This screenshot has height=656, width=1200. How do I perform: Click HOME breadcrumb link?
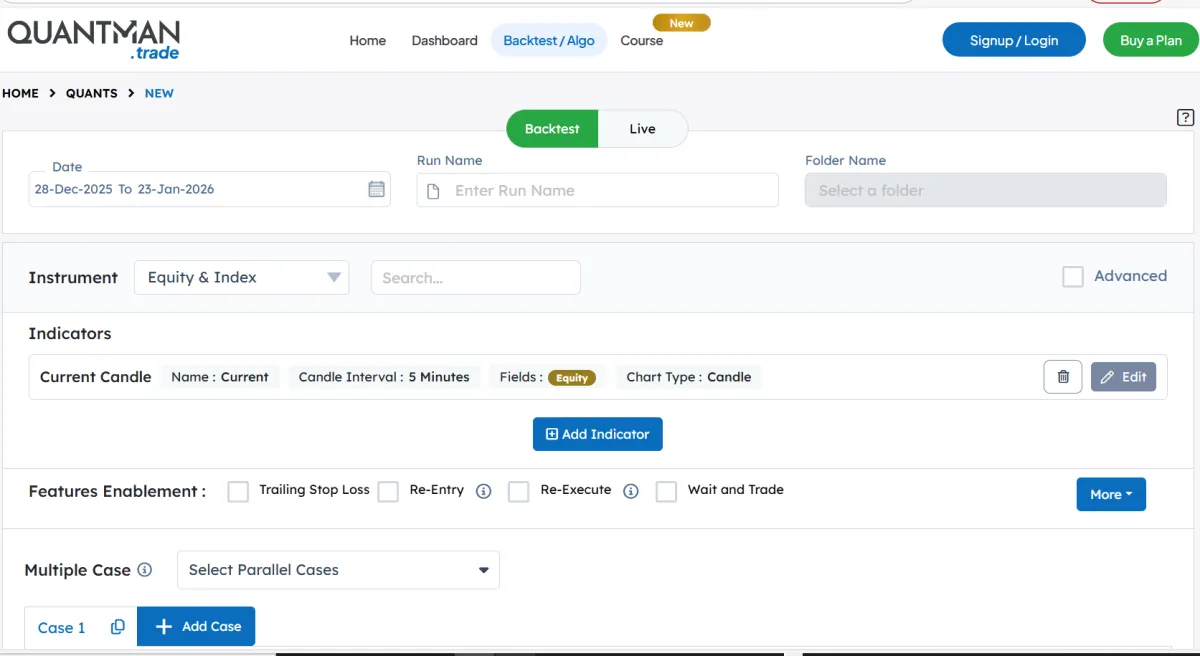(x=20, y=93)
